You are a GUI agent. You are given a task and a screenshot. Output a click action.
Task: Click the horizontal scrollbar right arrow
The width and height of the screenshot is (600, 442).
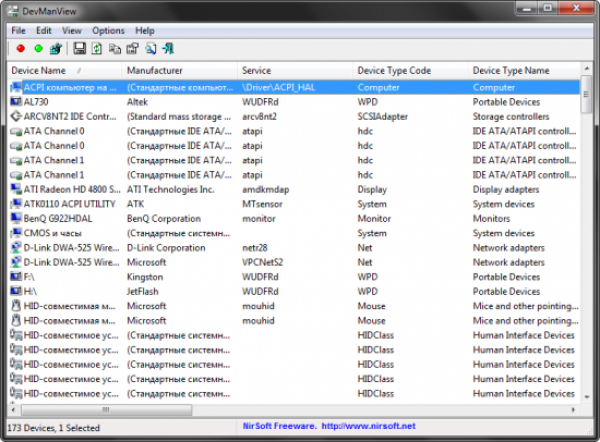click(x=571, y=411)
